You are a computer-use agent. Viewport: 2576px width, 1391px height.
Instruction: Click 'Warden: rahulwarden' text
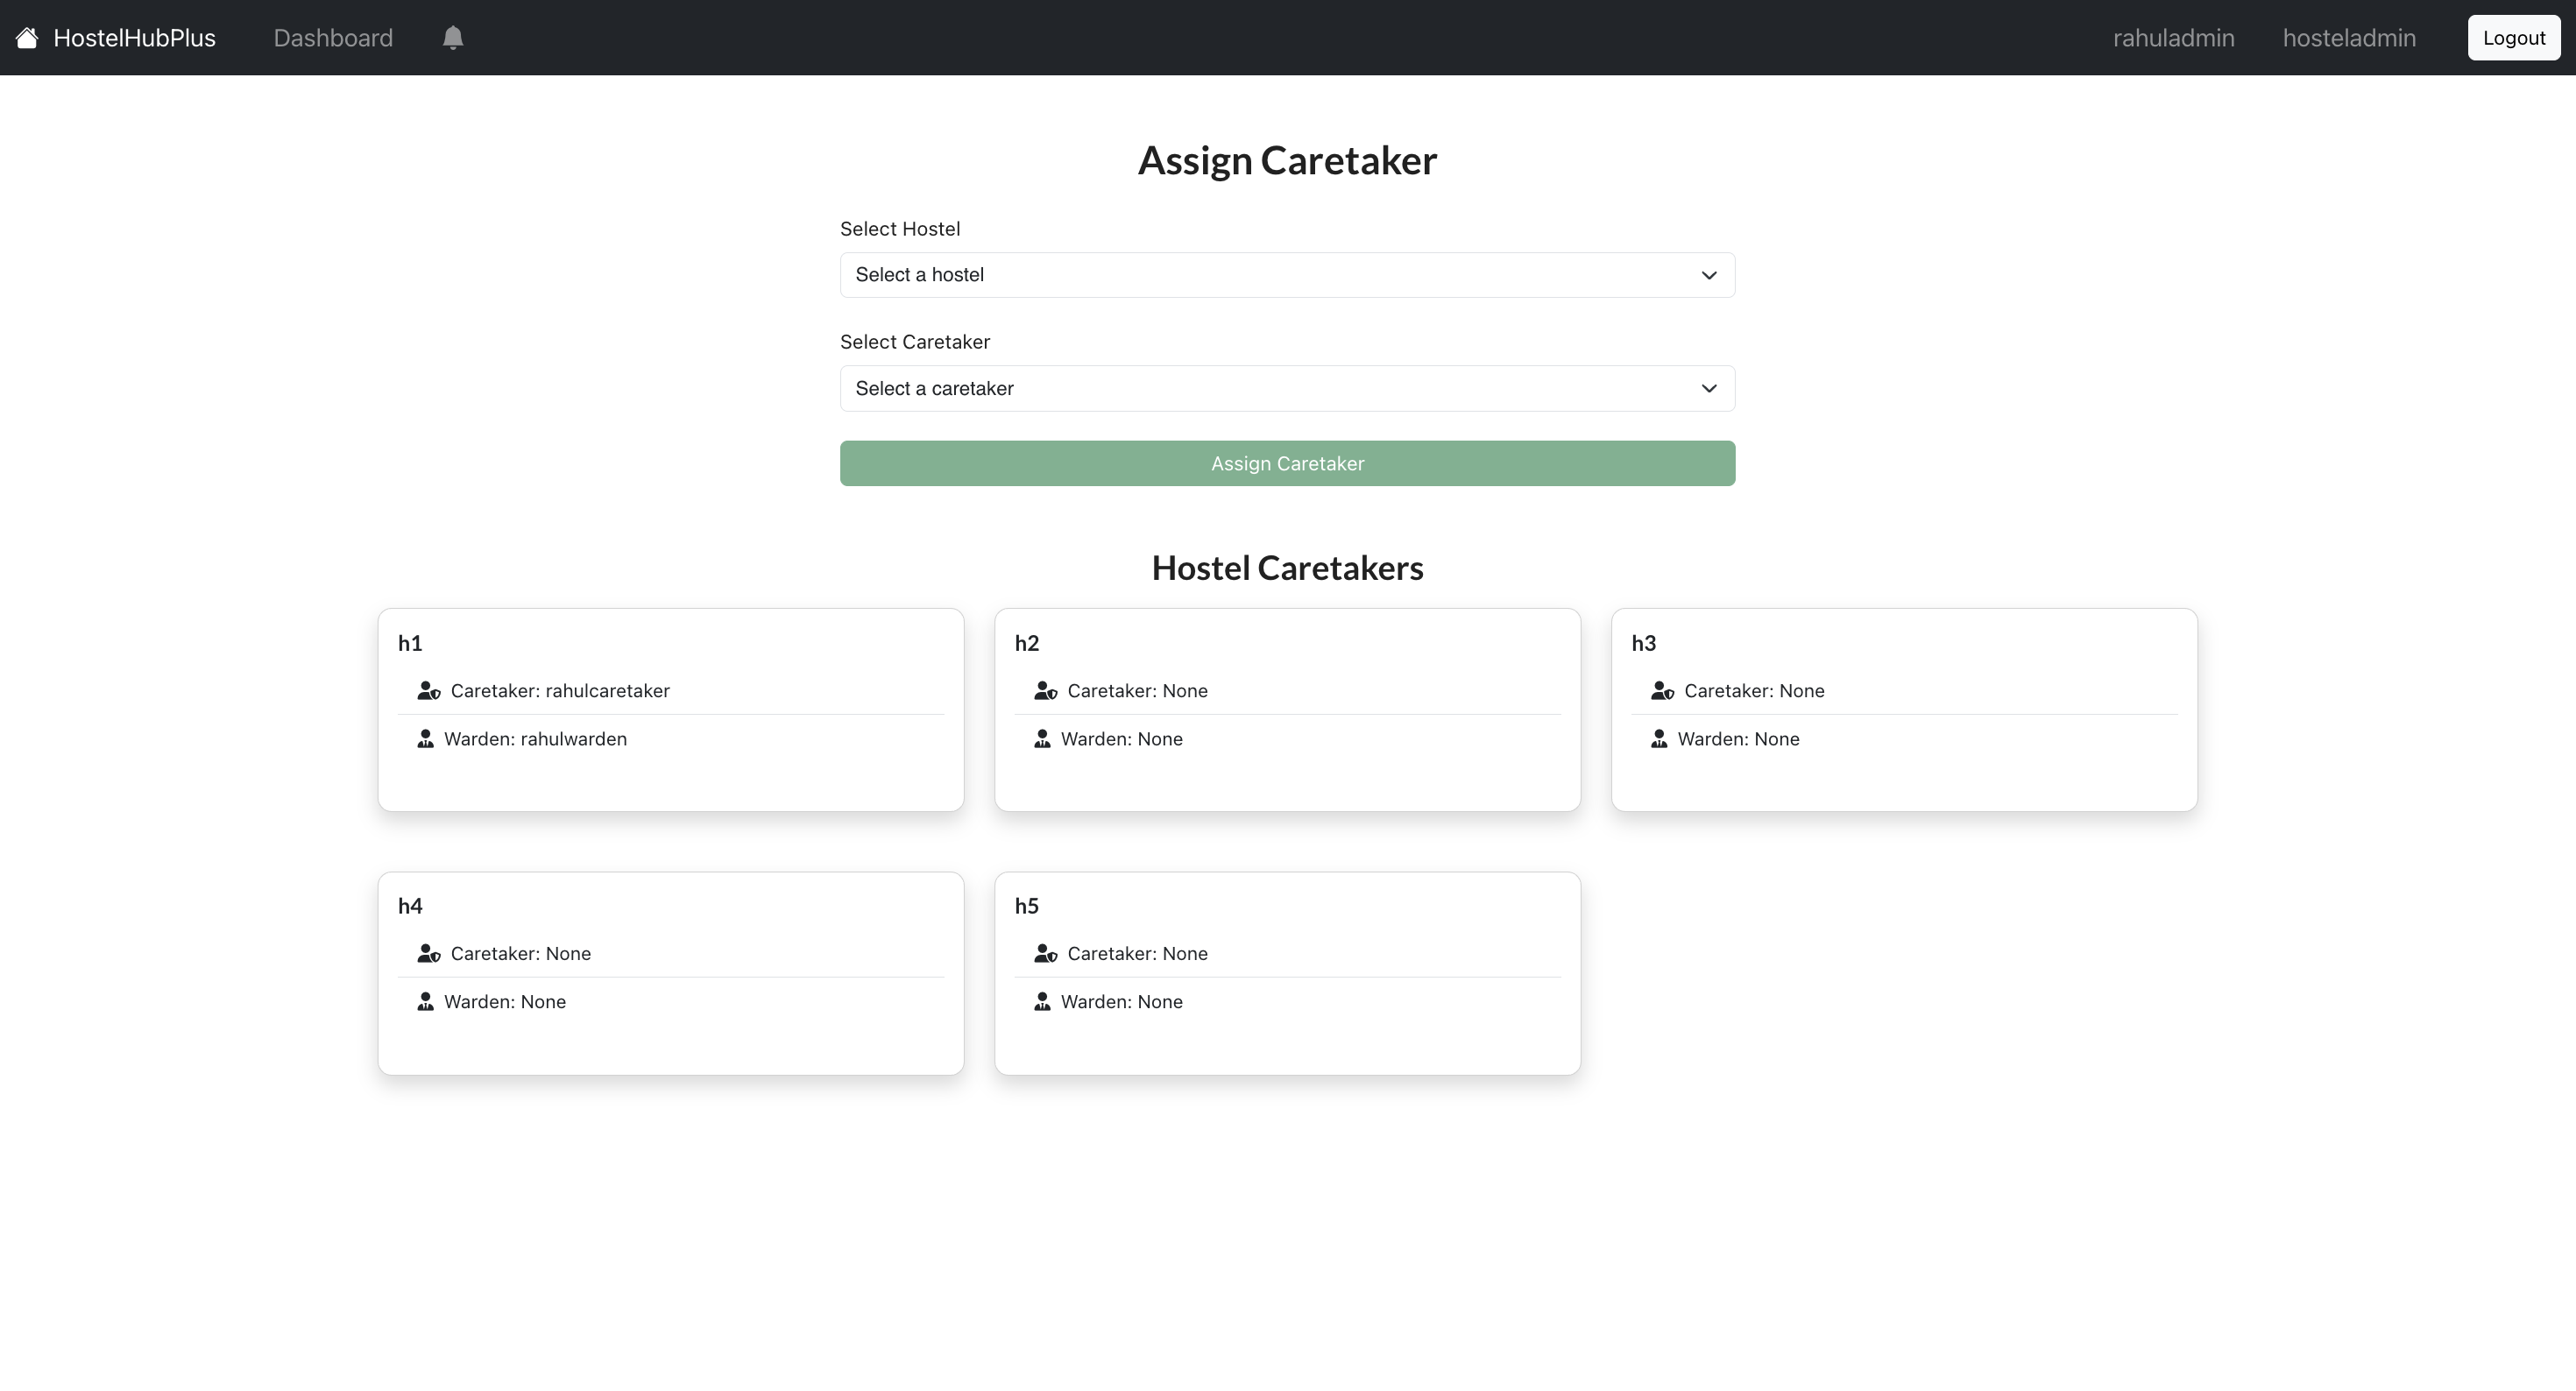[x=535, y=739]
